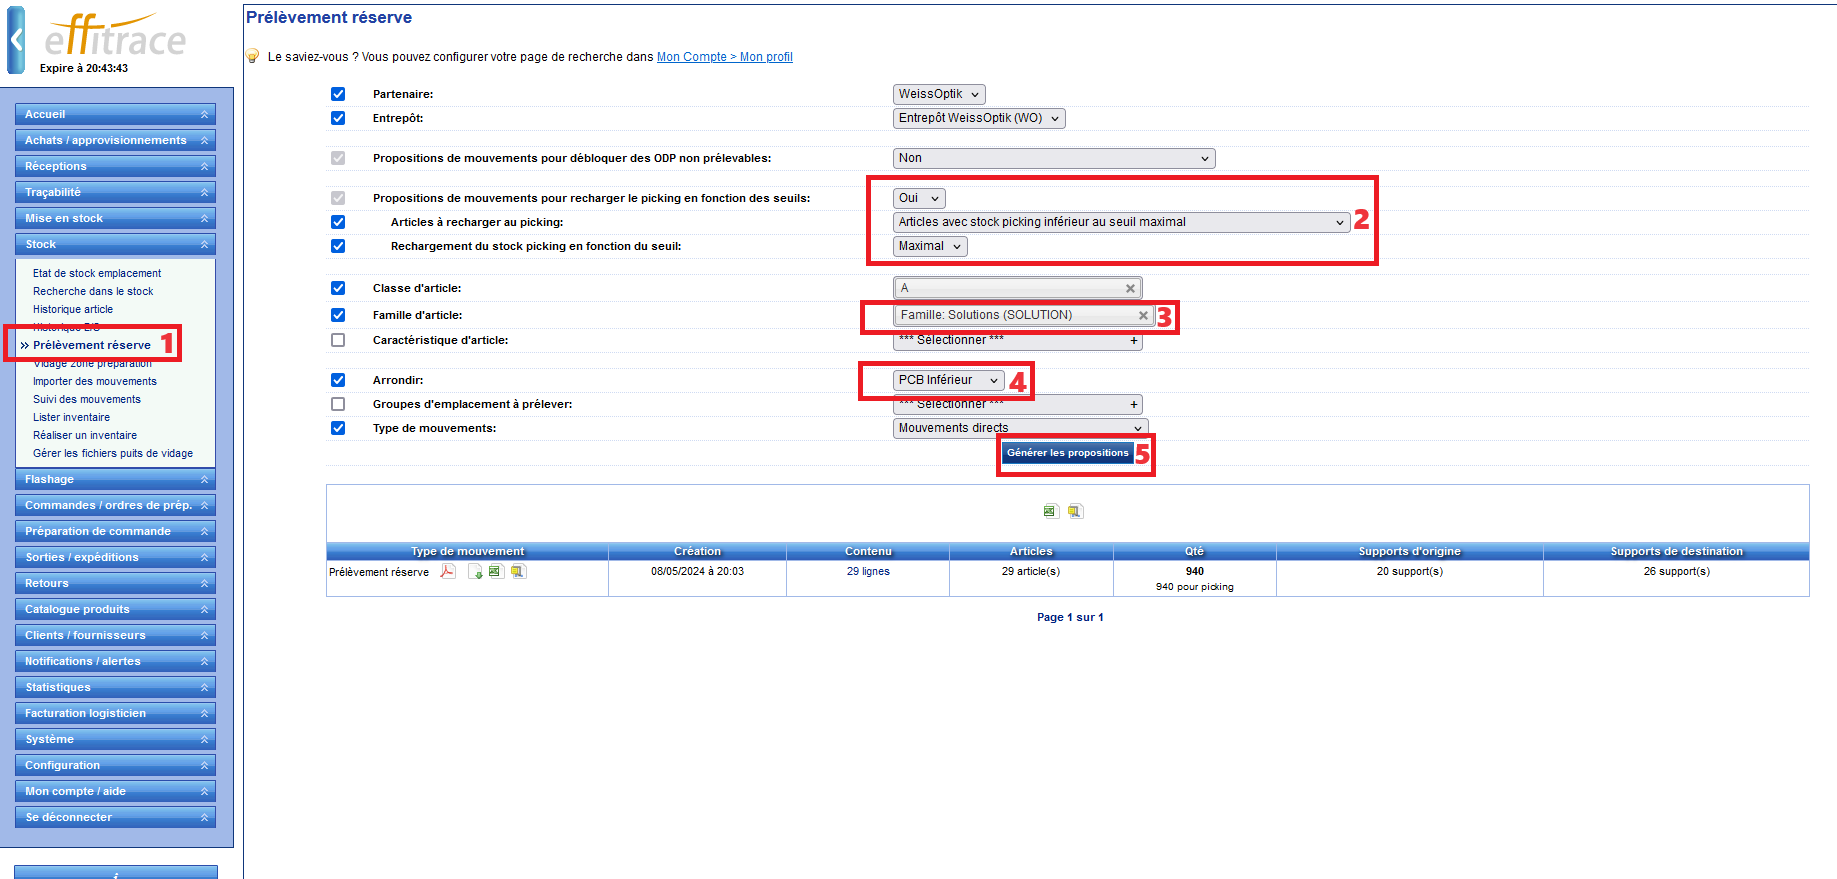Click the Excel export icon above the table
This screenshot has width=1837, height=879.
(x=1050, y=511)
